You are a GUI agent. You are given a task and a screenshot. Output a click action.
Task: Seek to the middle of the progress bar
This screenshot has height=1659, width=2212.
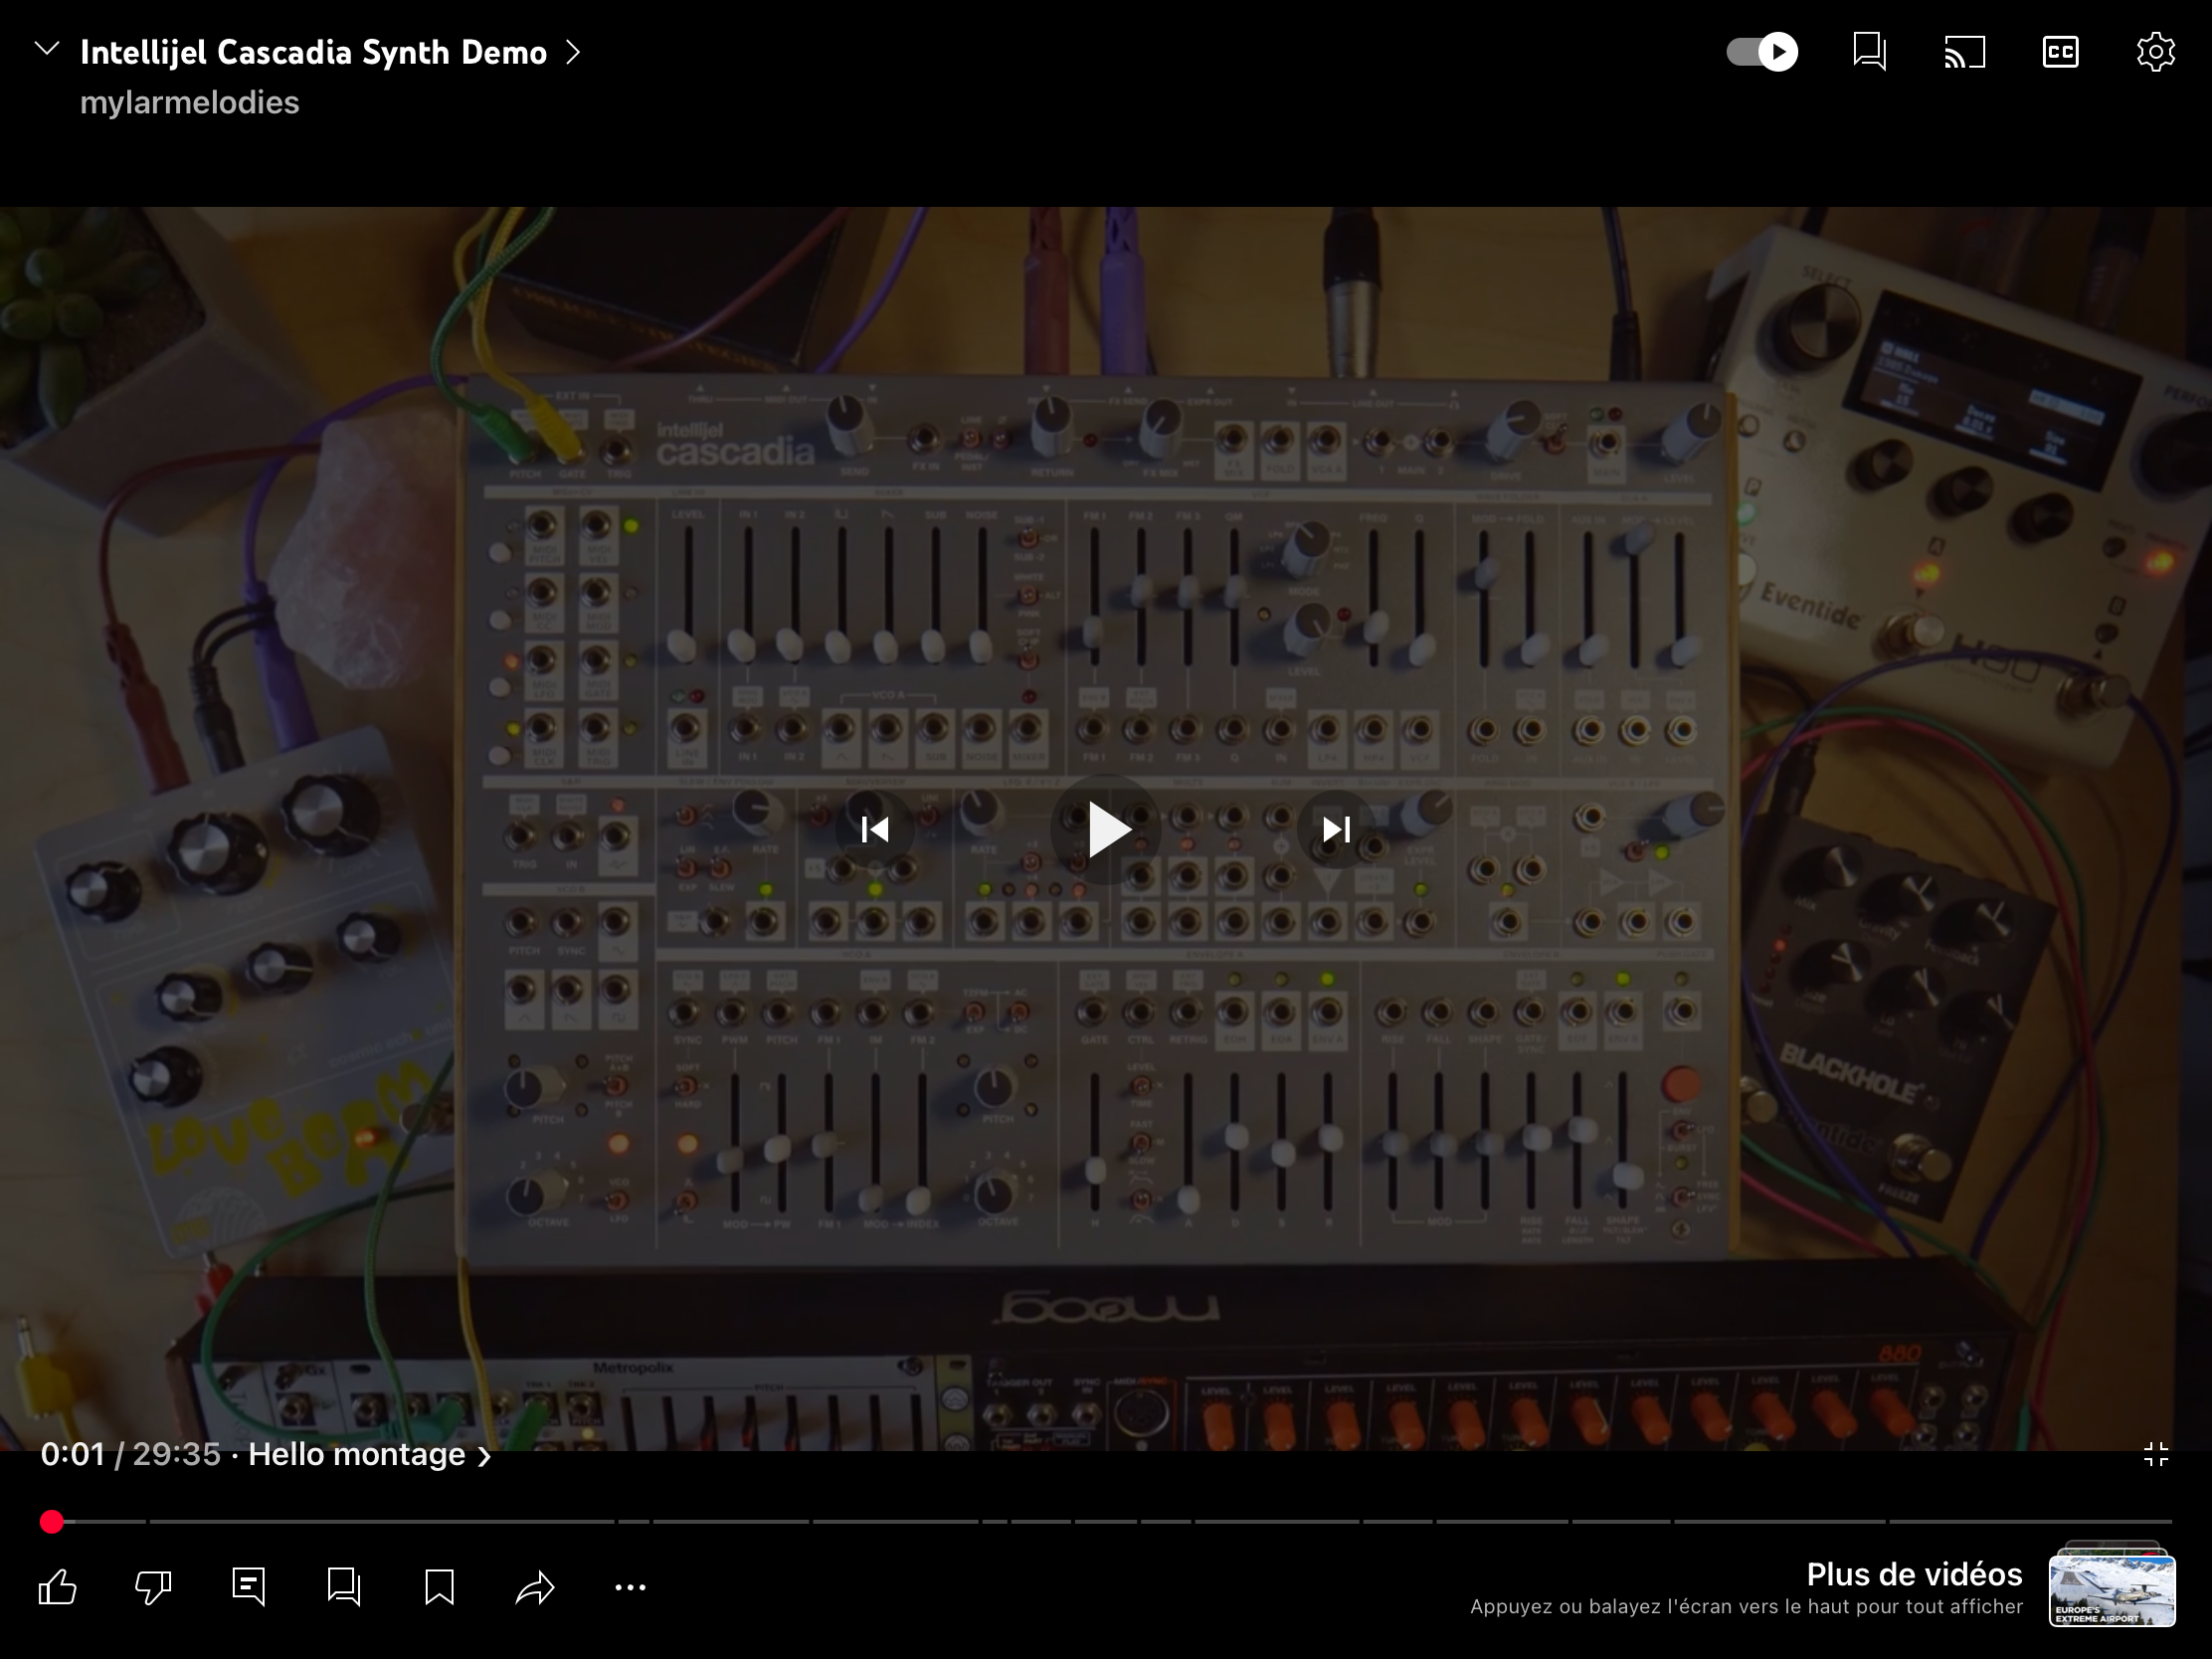(1106, 1522)
